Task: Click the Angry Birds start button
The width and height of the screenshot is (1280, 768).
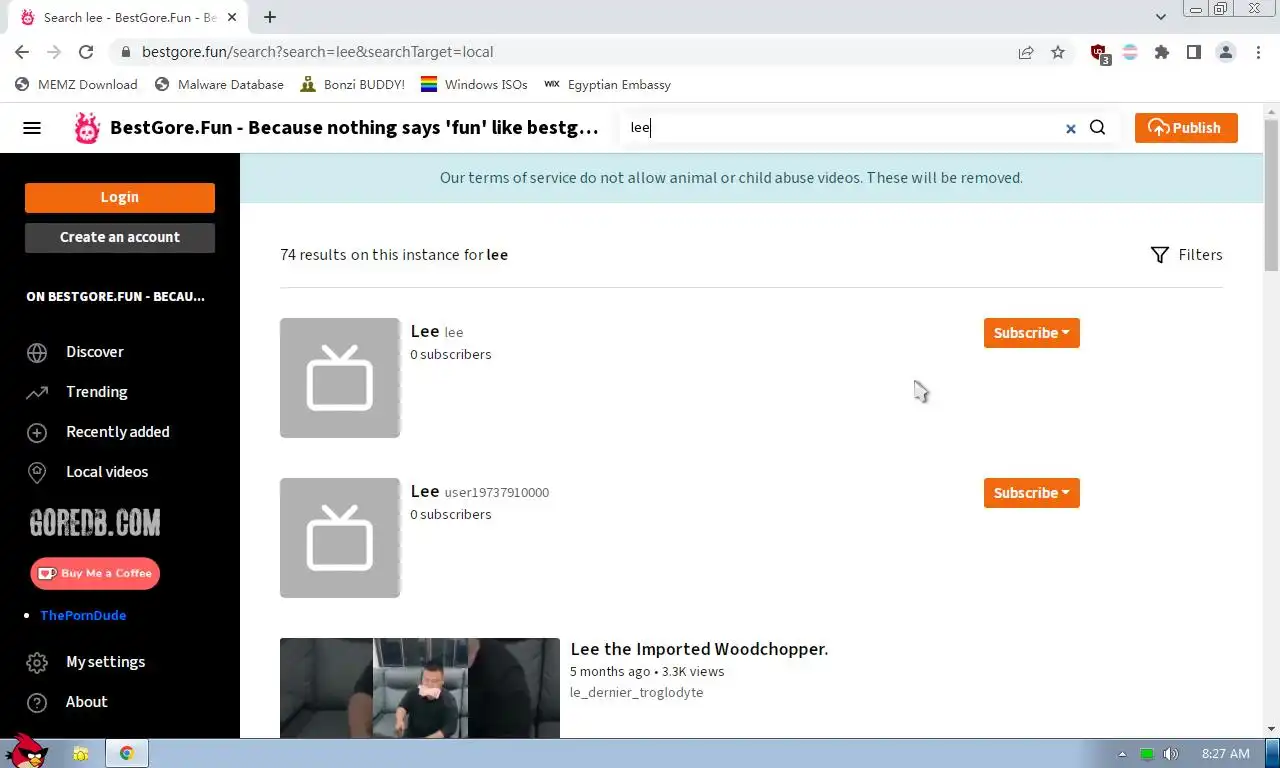Action: 25,750
